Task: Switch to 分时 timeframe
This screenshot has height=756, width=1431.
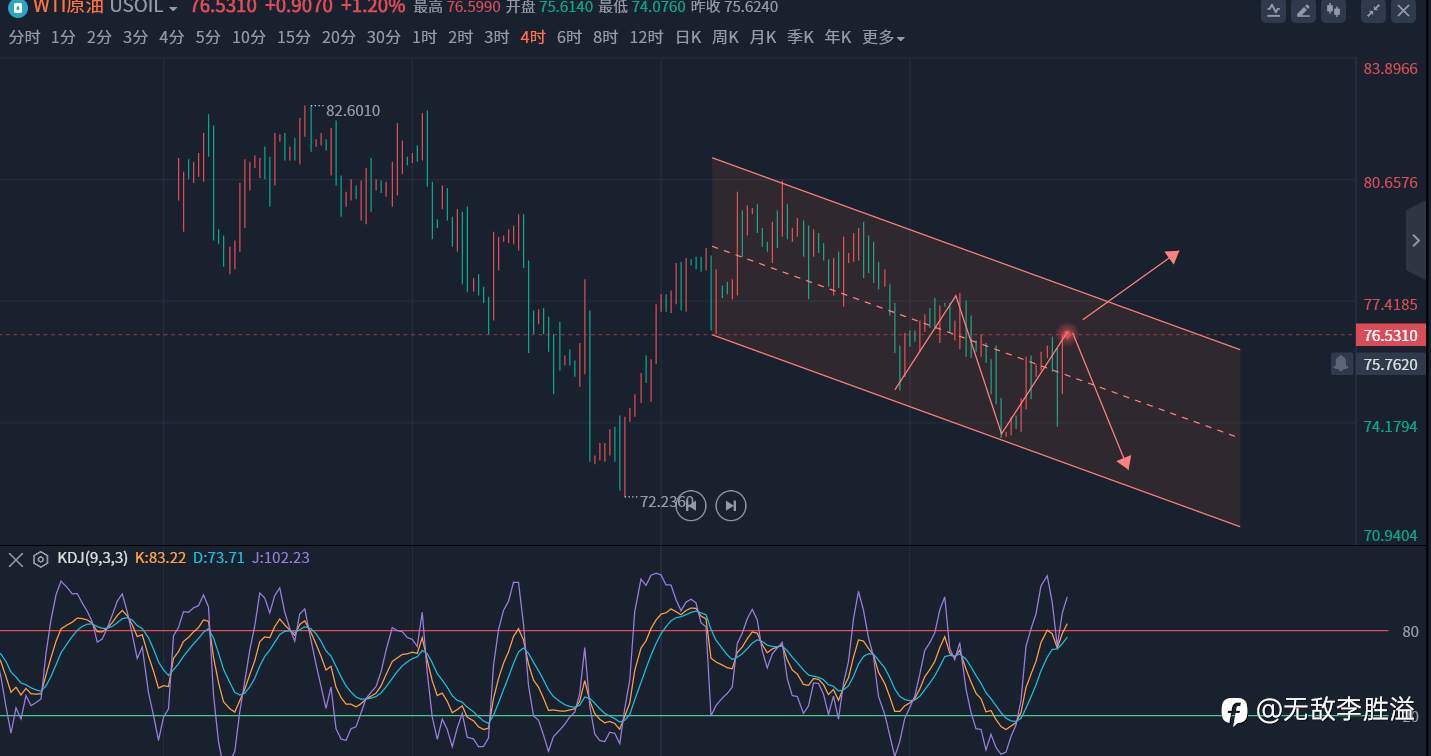Action: point(25,38)
